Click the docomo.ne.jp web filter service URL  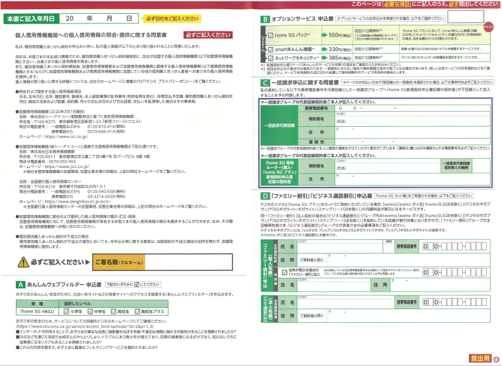85,327
